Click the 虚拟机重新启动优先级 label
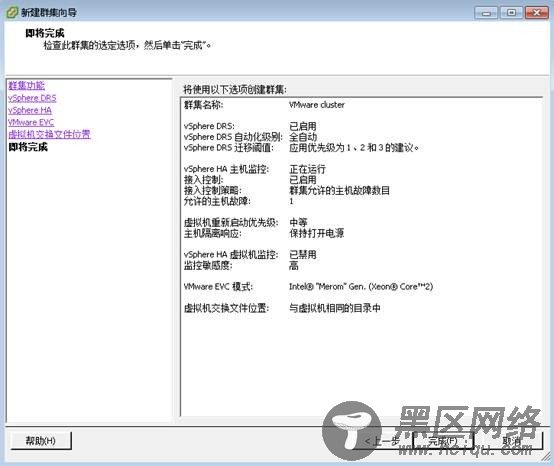 tap(231, 223)
